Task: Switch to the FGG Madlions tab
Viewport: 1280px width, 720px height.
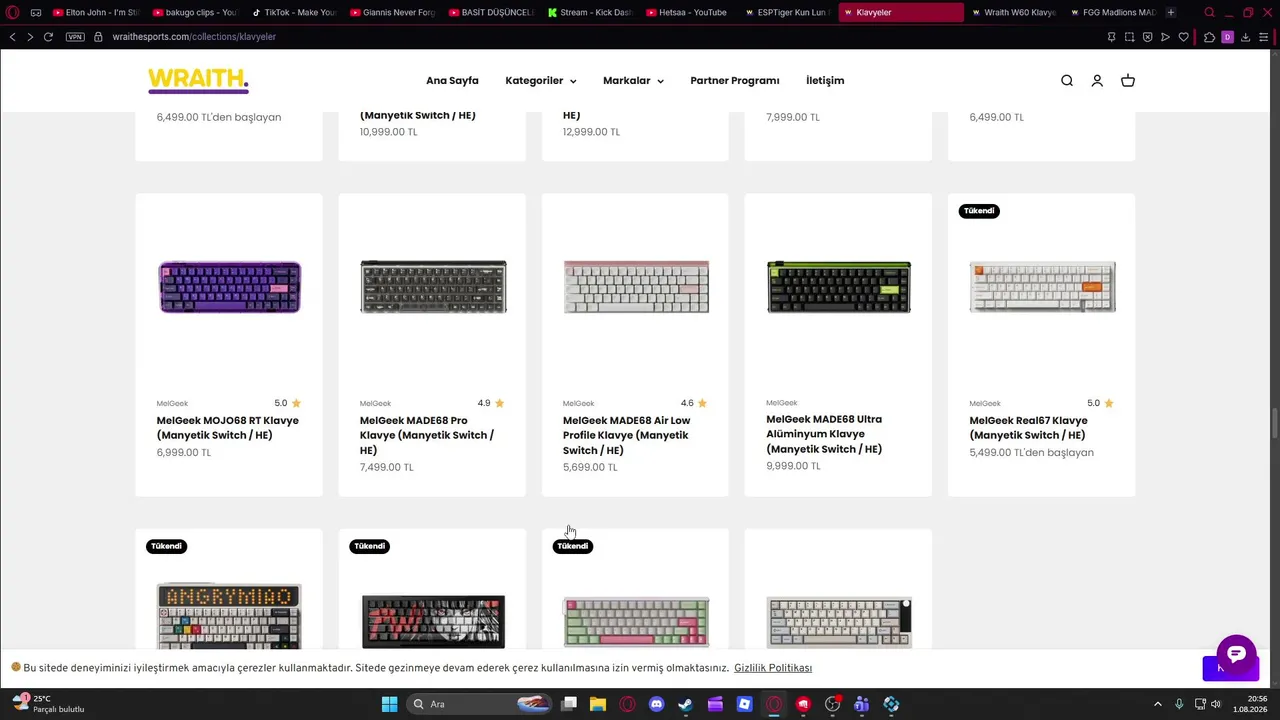Action: click(x=1112, y=13)
